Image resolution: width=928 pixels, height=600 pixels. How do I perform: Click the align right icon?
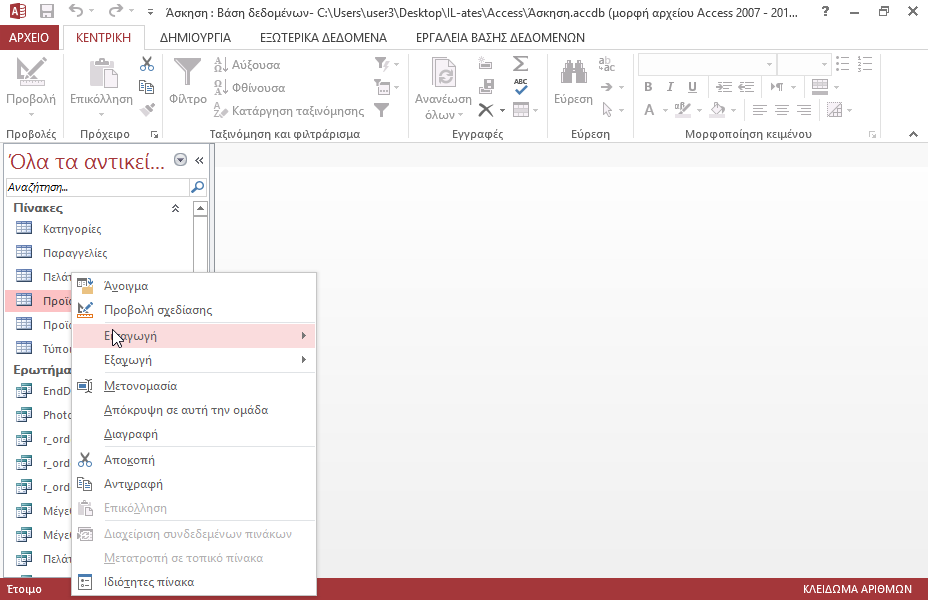point(804,110)
